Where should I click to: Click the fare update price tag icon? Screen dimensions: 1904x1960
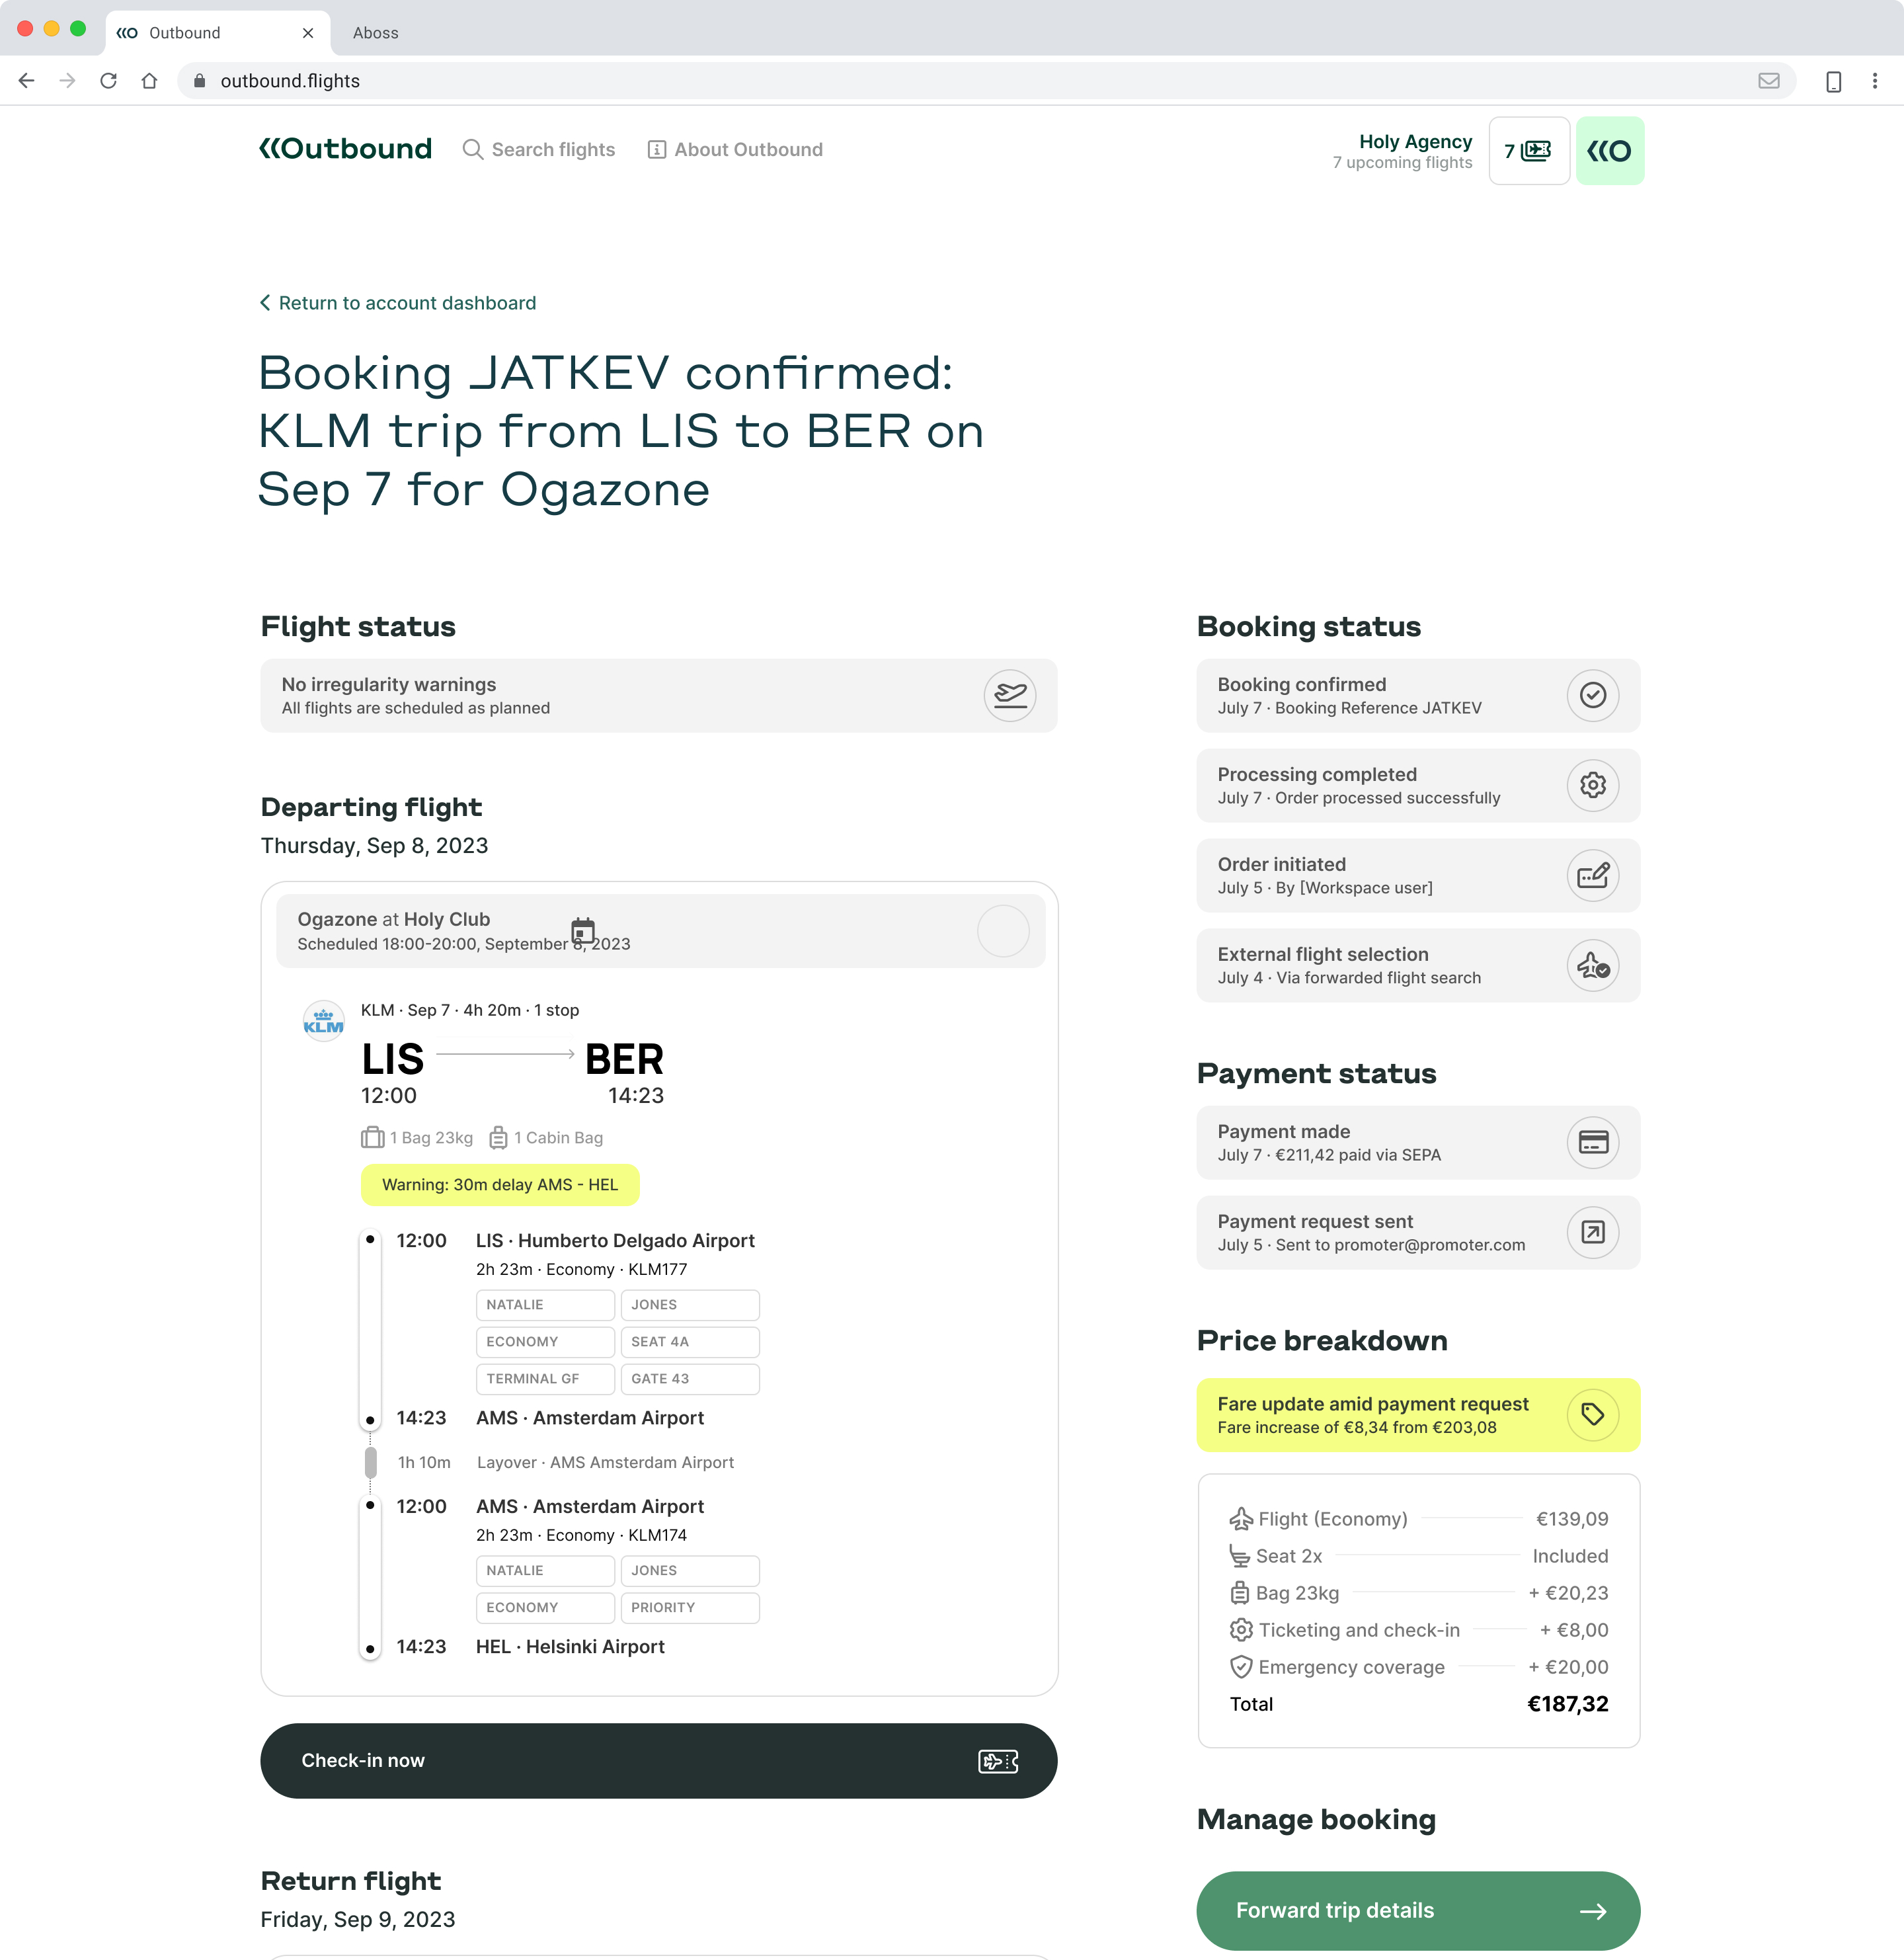(1593, 1414)
